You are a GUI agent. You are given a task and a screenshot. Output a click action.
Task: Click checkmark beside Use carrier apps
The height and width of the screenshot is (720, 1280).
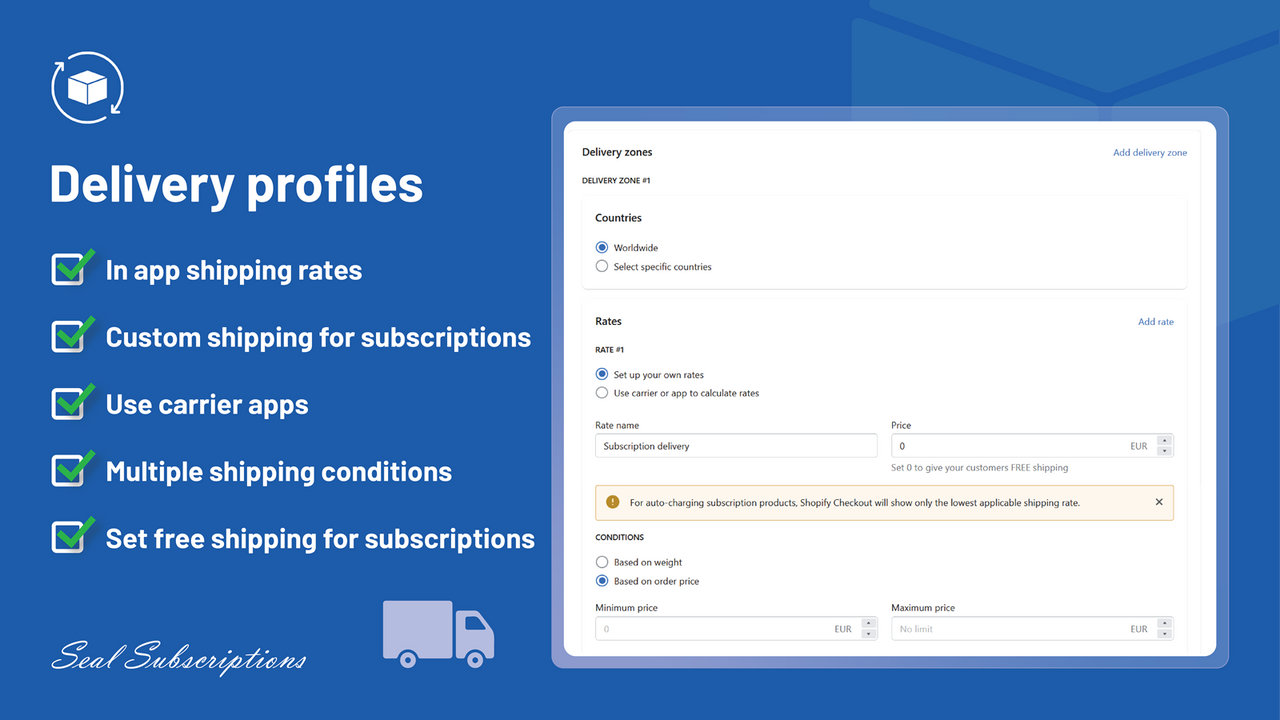(x=72, y=402)
